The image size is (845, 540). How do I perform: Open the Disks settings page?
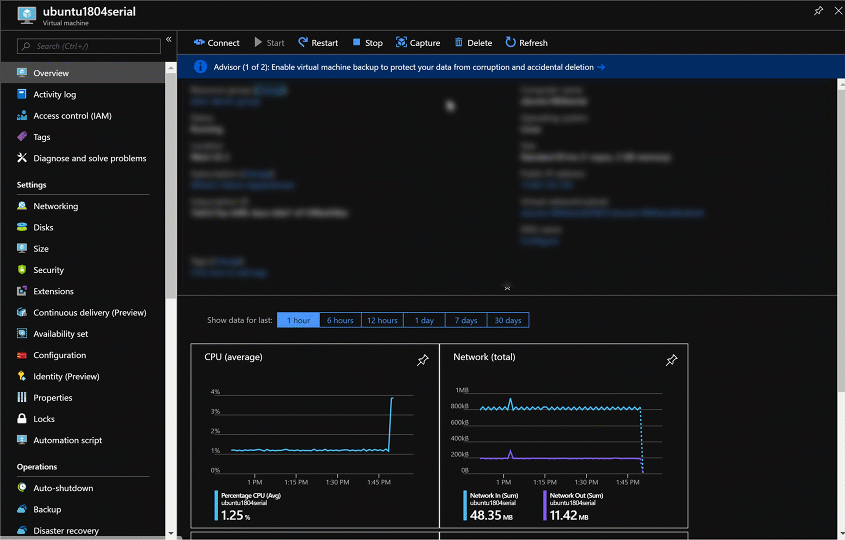[x=43, y=228]
